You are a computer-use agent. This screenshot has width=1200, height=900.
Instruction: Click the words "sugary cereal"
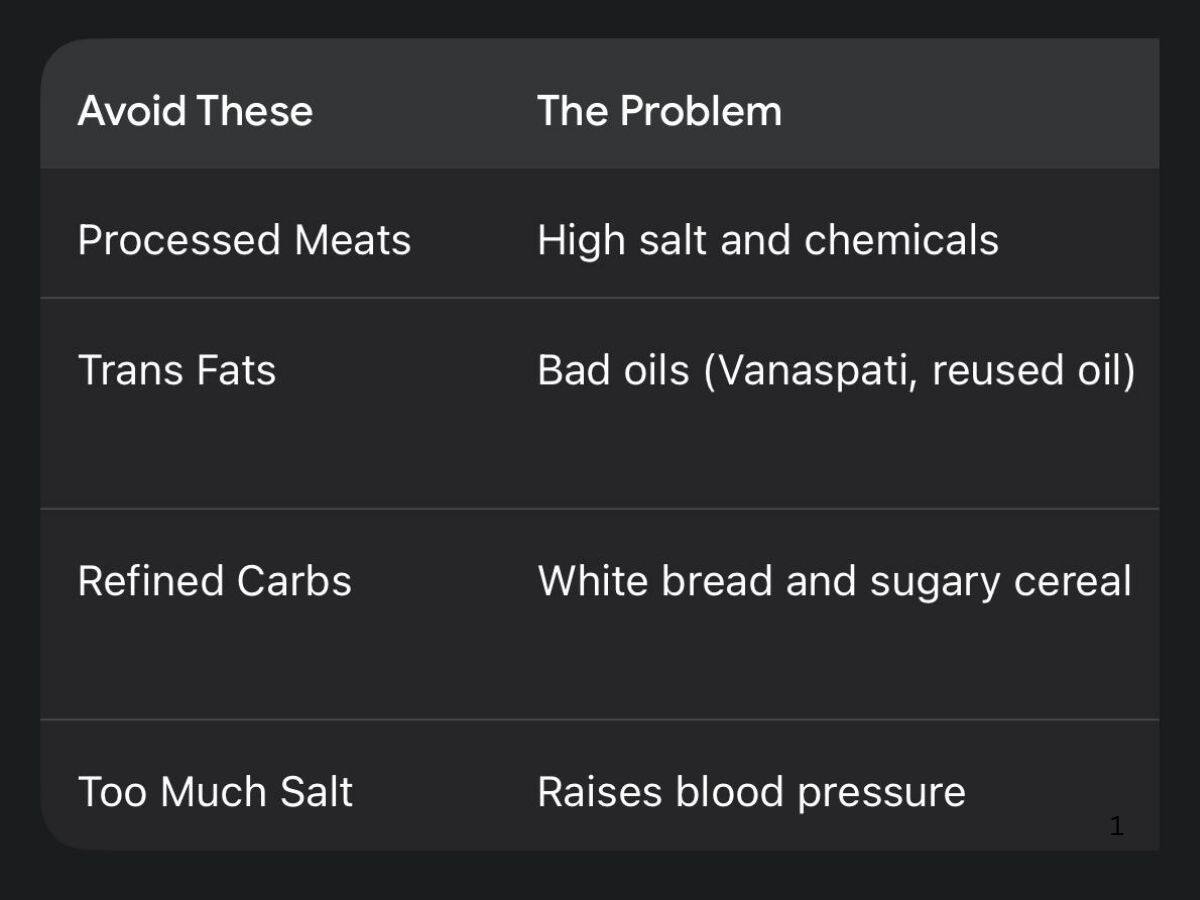1000,581
